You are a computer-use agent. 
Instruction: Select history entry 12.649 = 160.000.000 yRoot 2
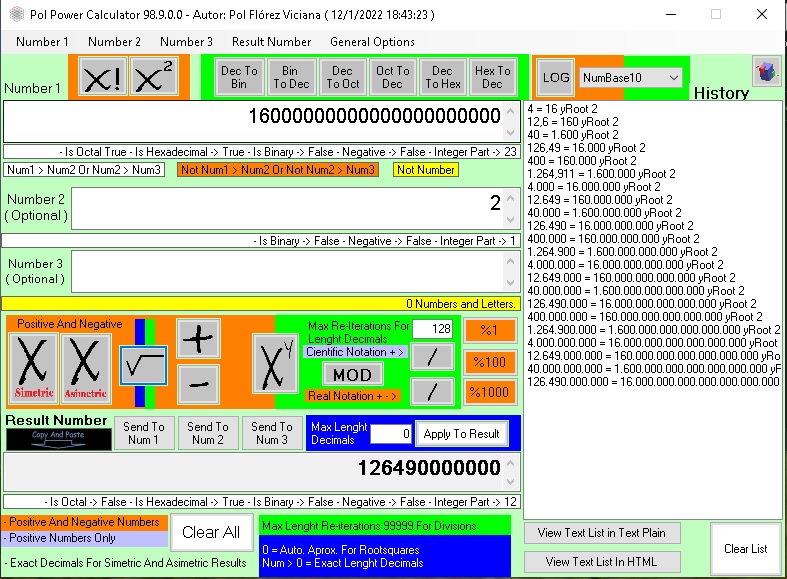(x=600, y=200)
